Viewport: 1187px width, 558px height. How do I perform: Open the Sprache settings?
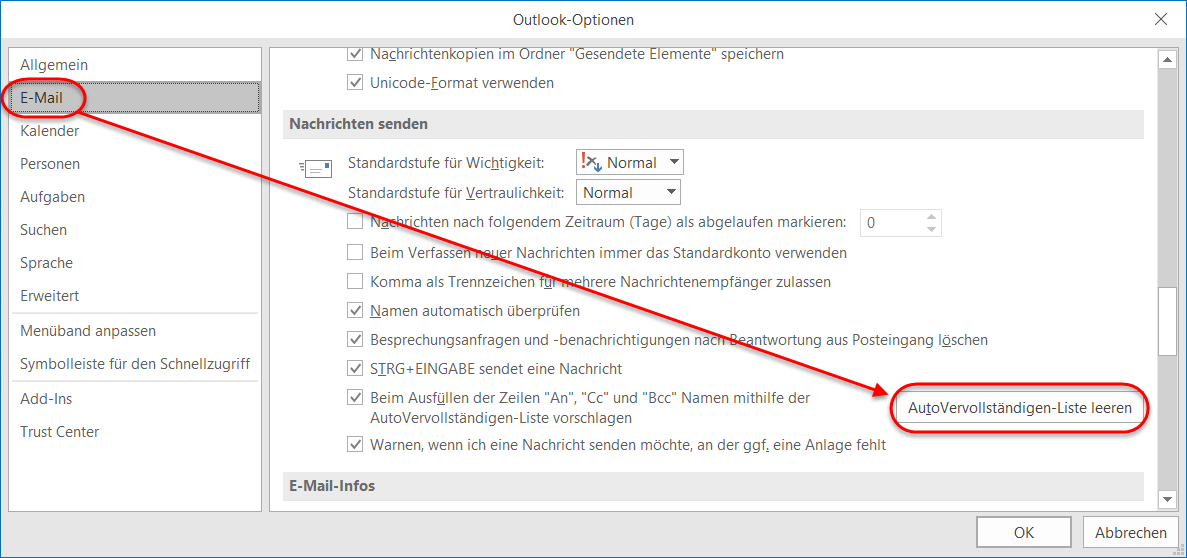pos(136,263)
